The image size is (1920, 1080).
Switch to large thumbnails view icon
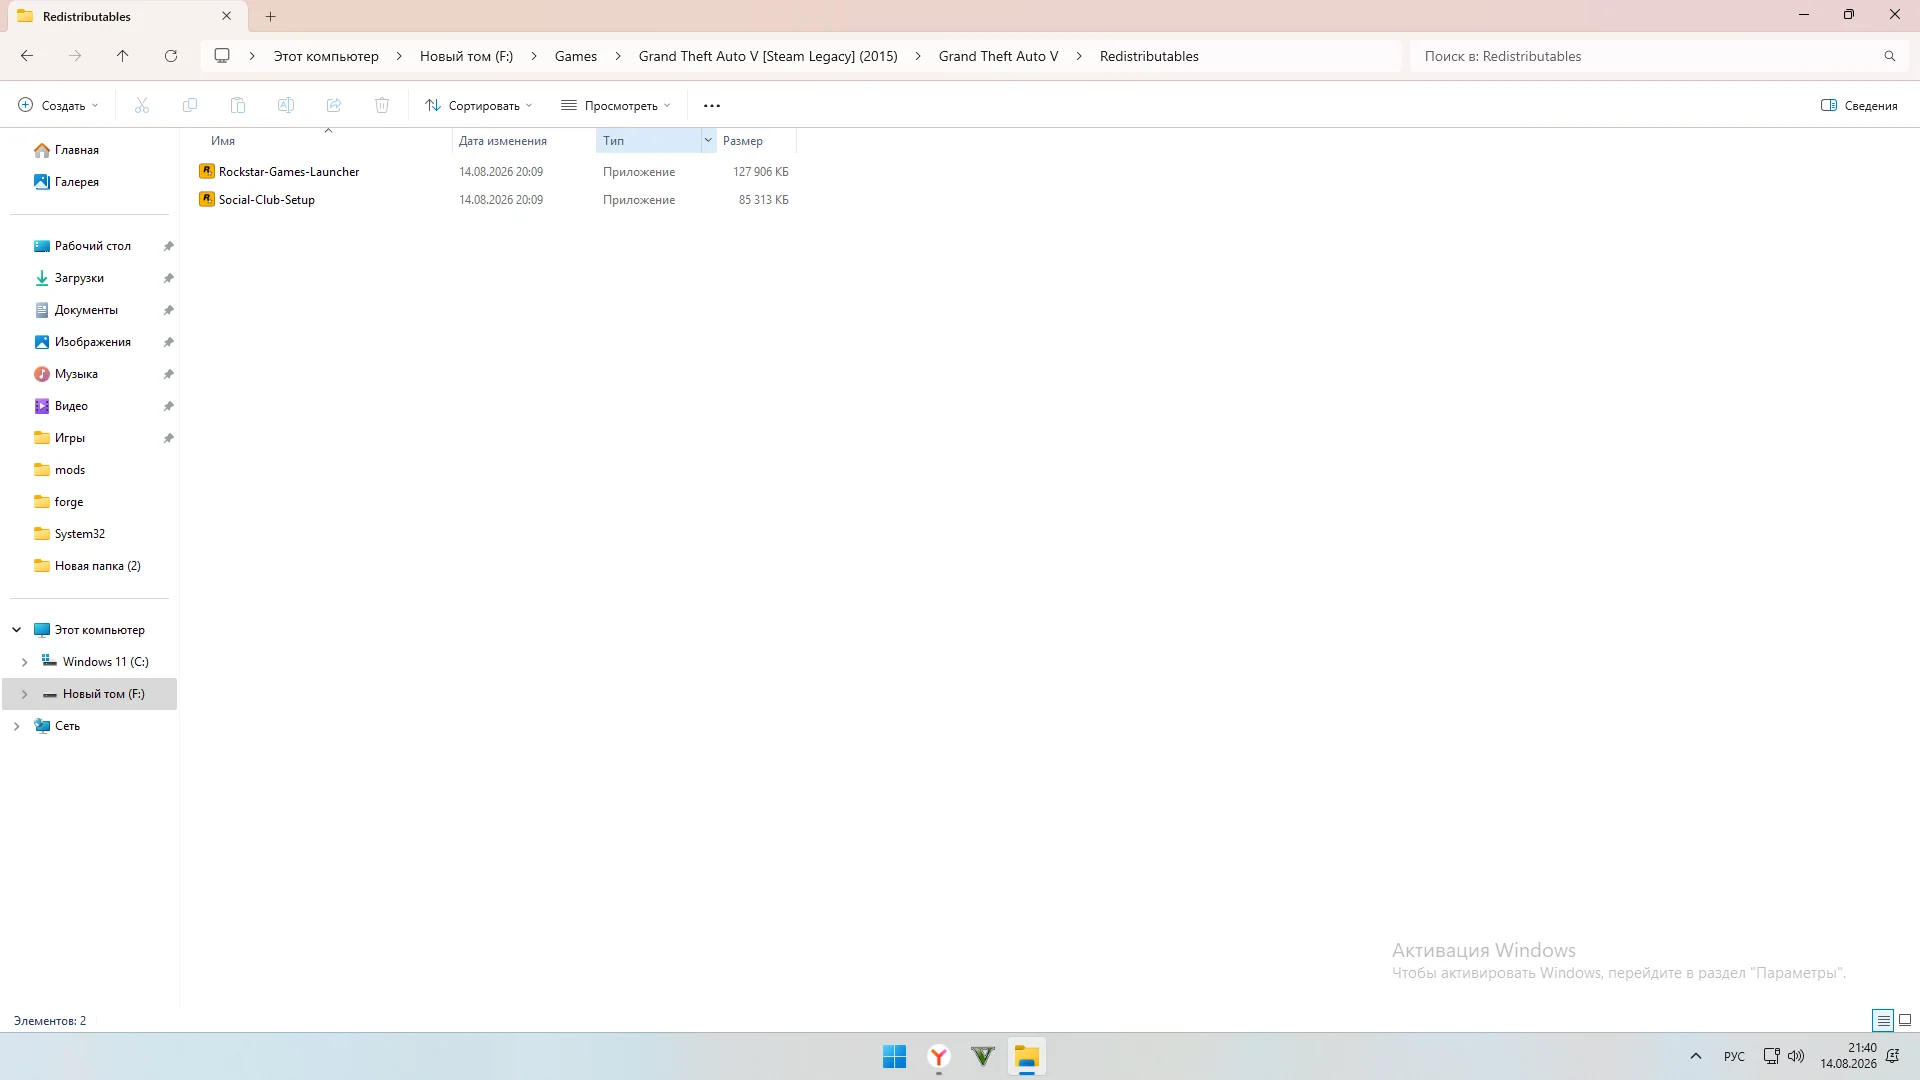(x=1905, y=1020)
